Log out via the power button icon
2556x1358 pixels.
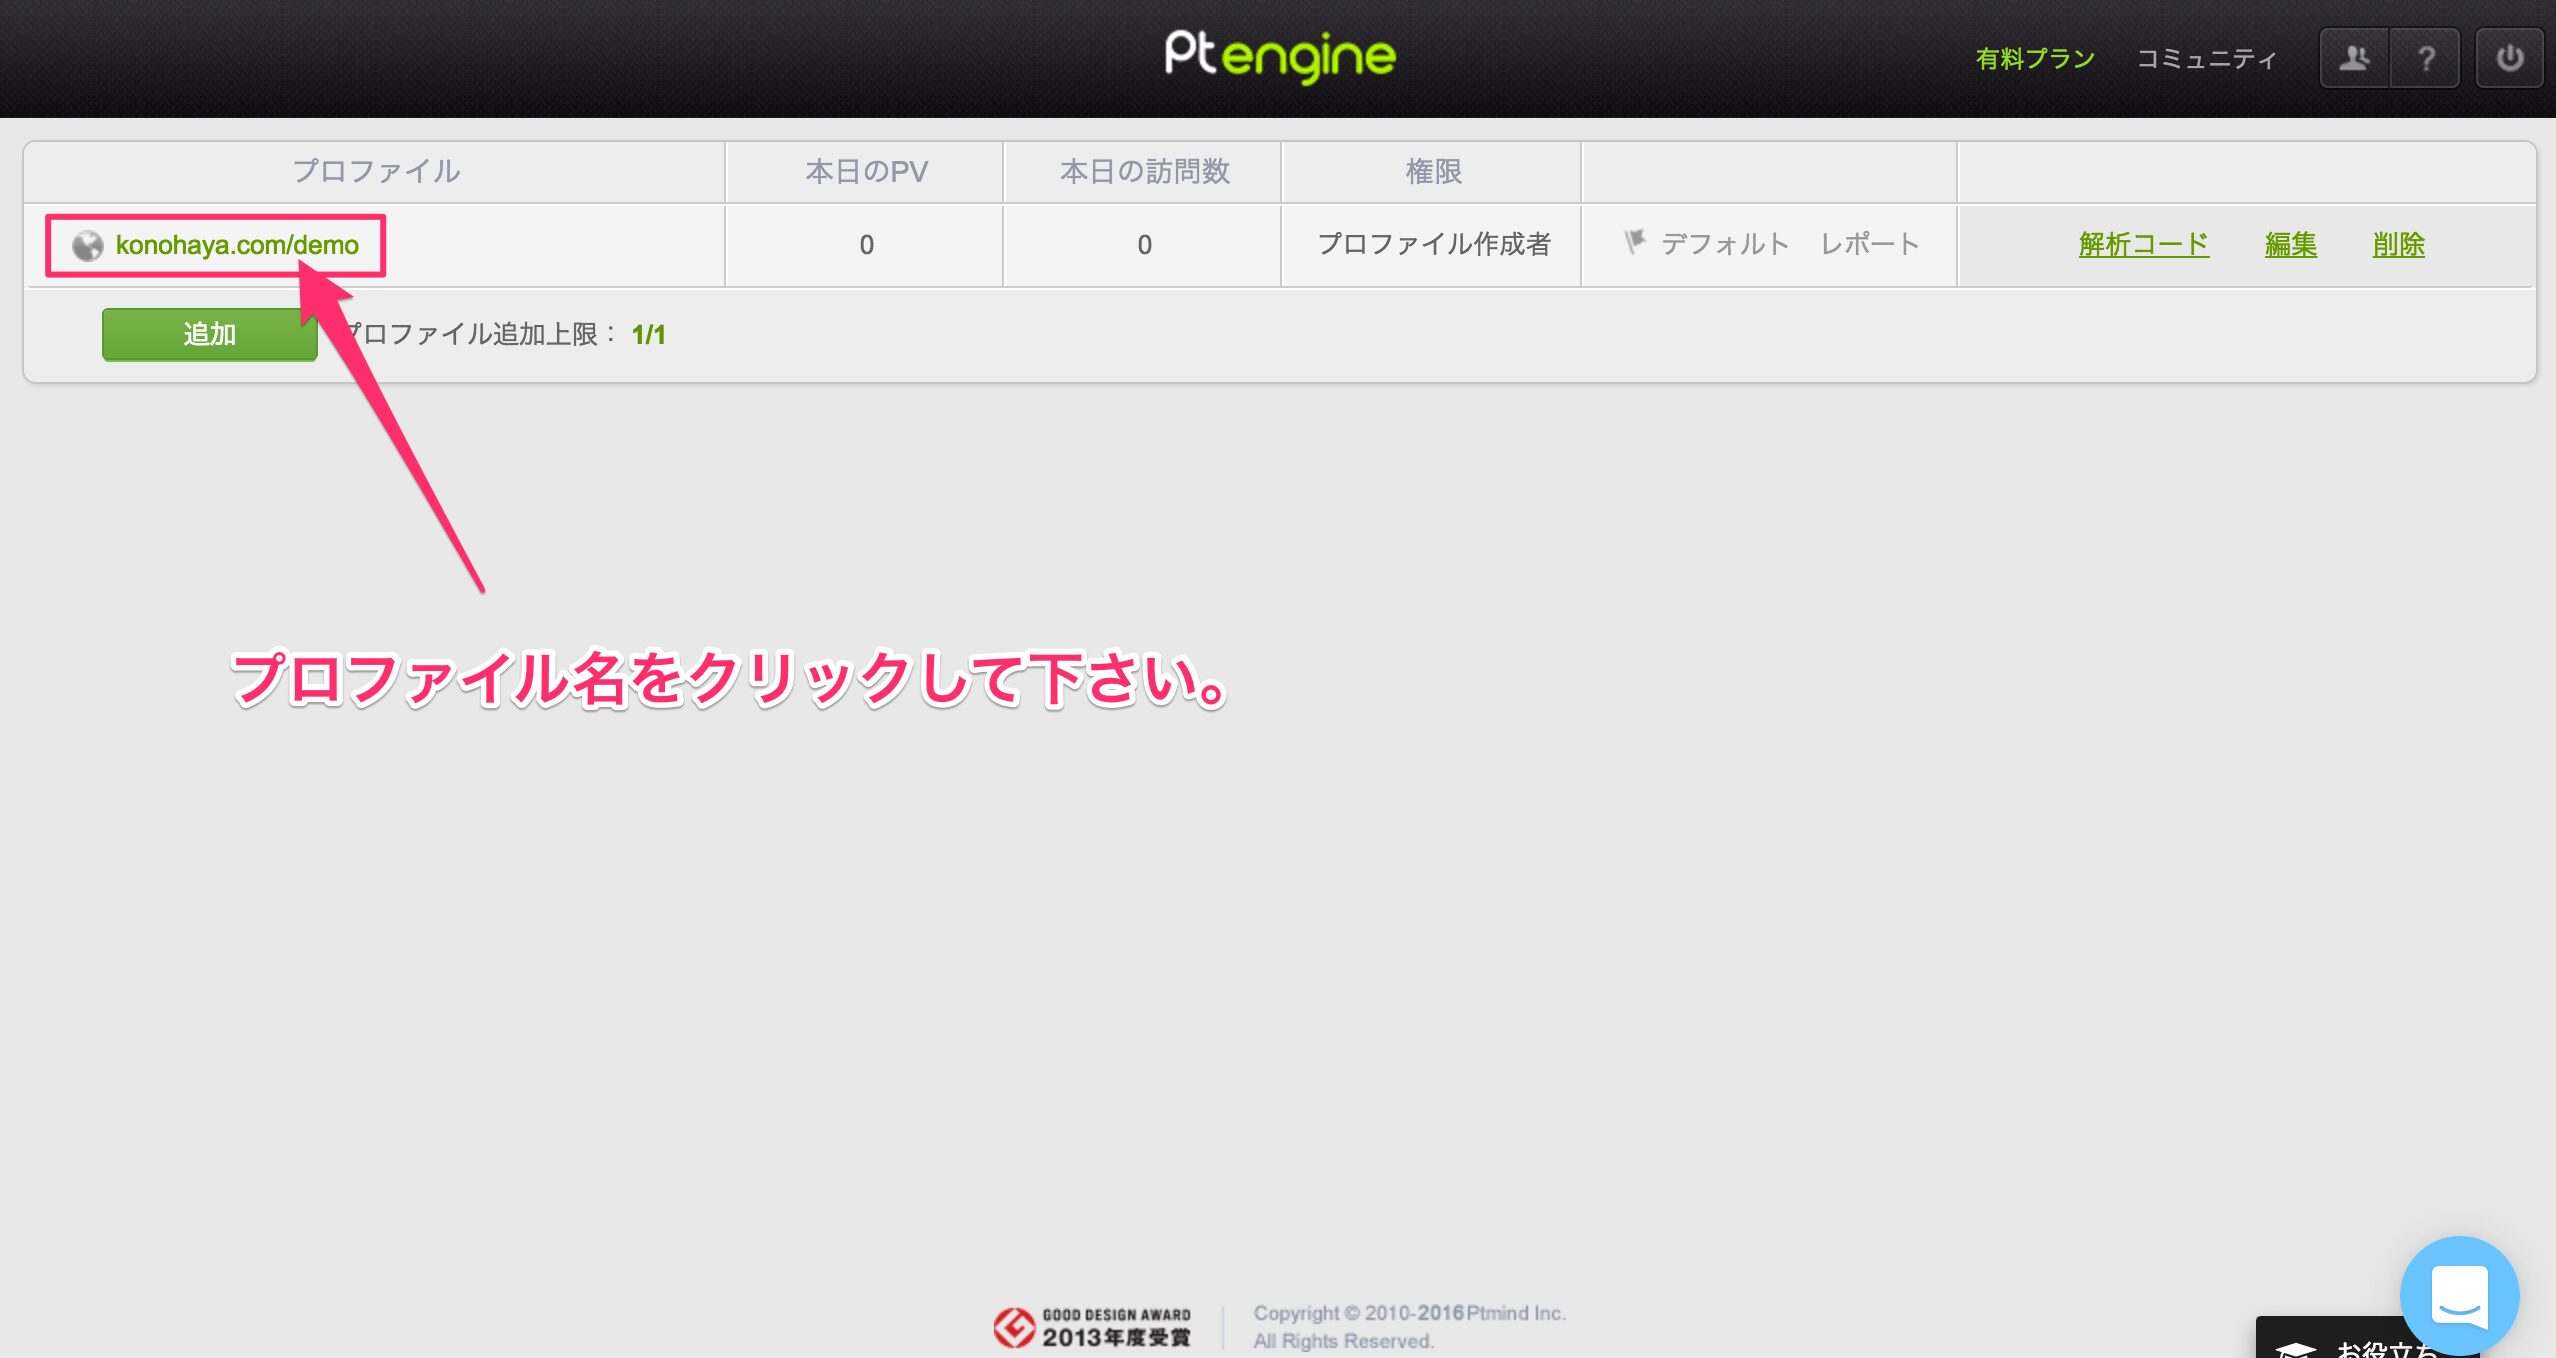(x=2510, y=57)
